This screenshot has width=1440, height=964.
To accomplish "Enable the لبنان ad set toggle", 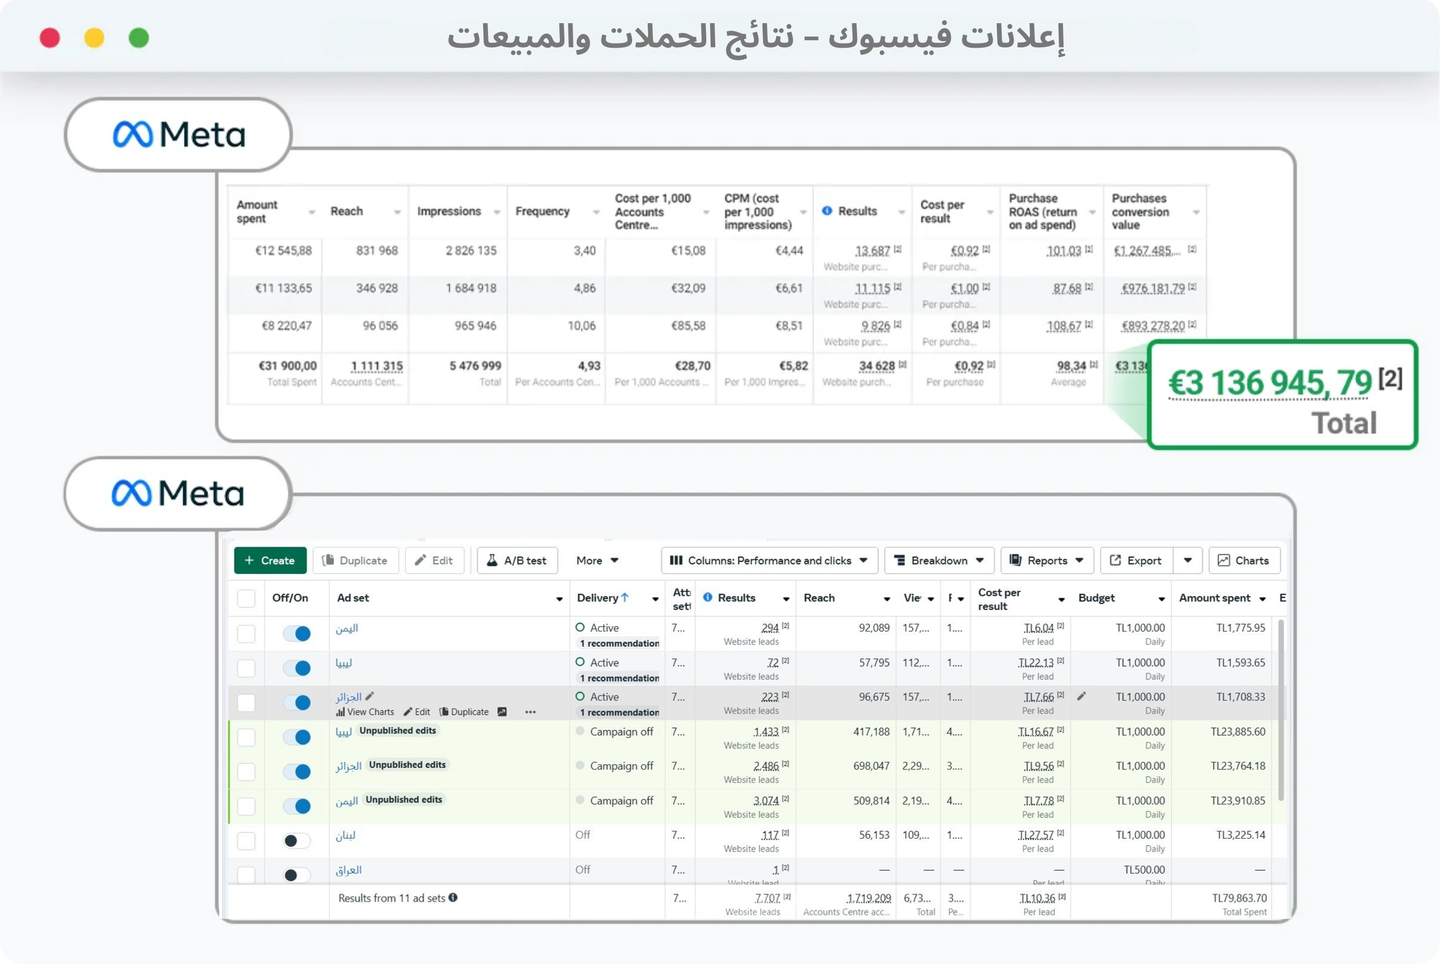I will coord(296,841).
